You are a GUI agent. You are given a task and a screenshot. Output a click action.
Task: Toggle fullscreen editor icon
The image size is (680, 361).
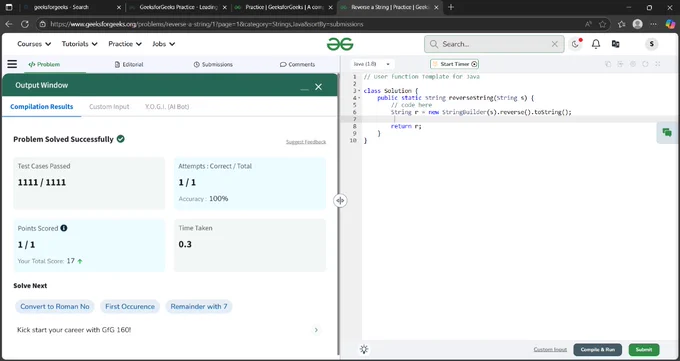(657, 64)
